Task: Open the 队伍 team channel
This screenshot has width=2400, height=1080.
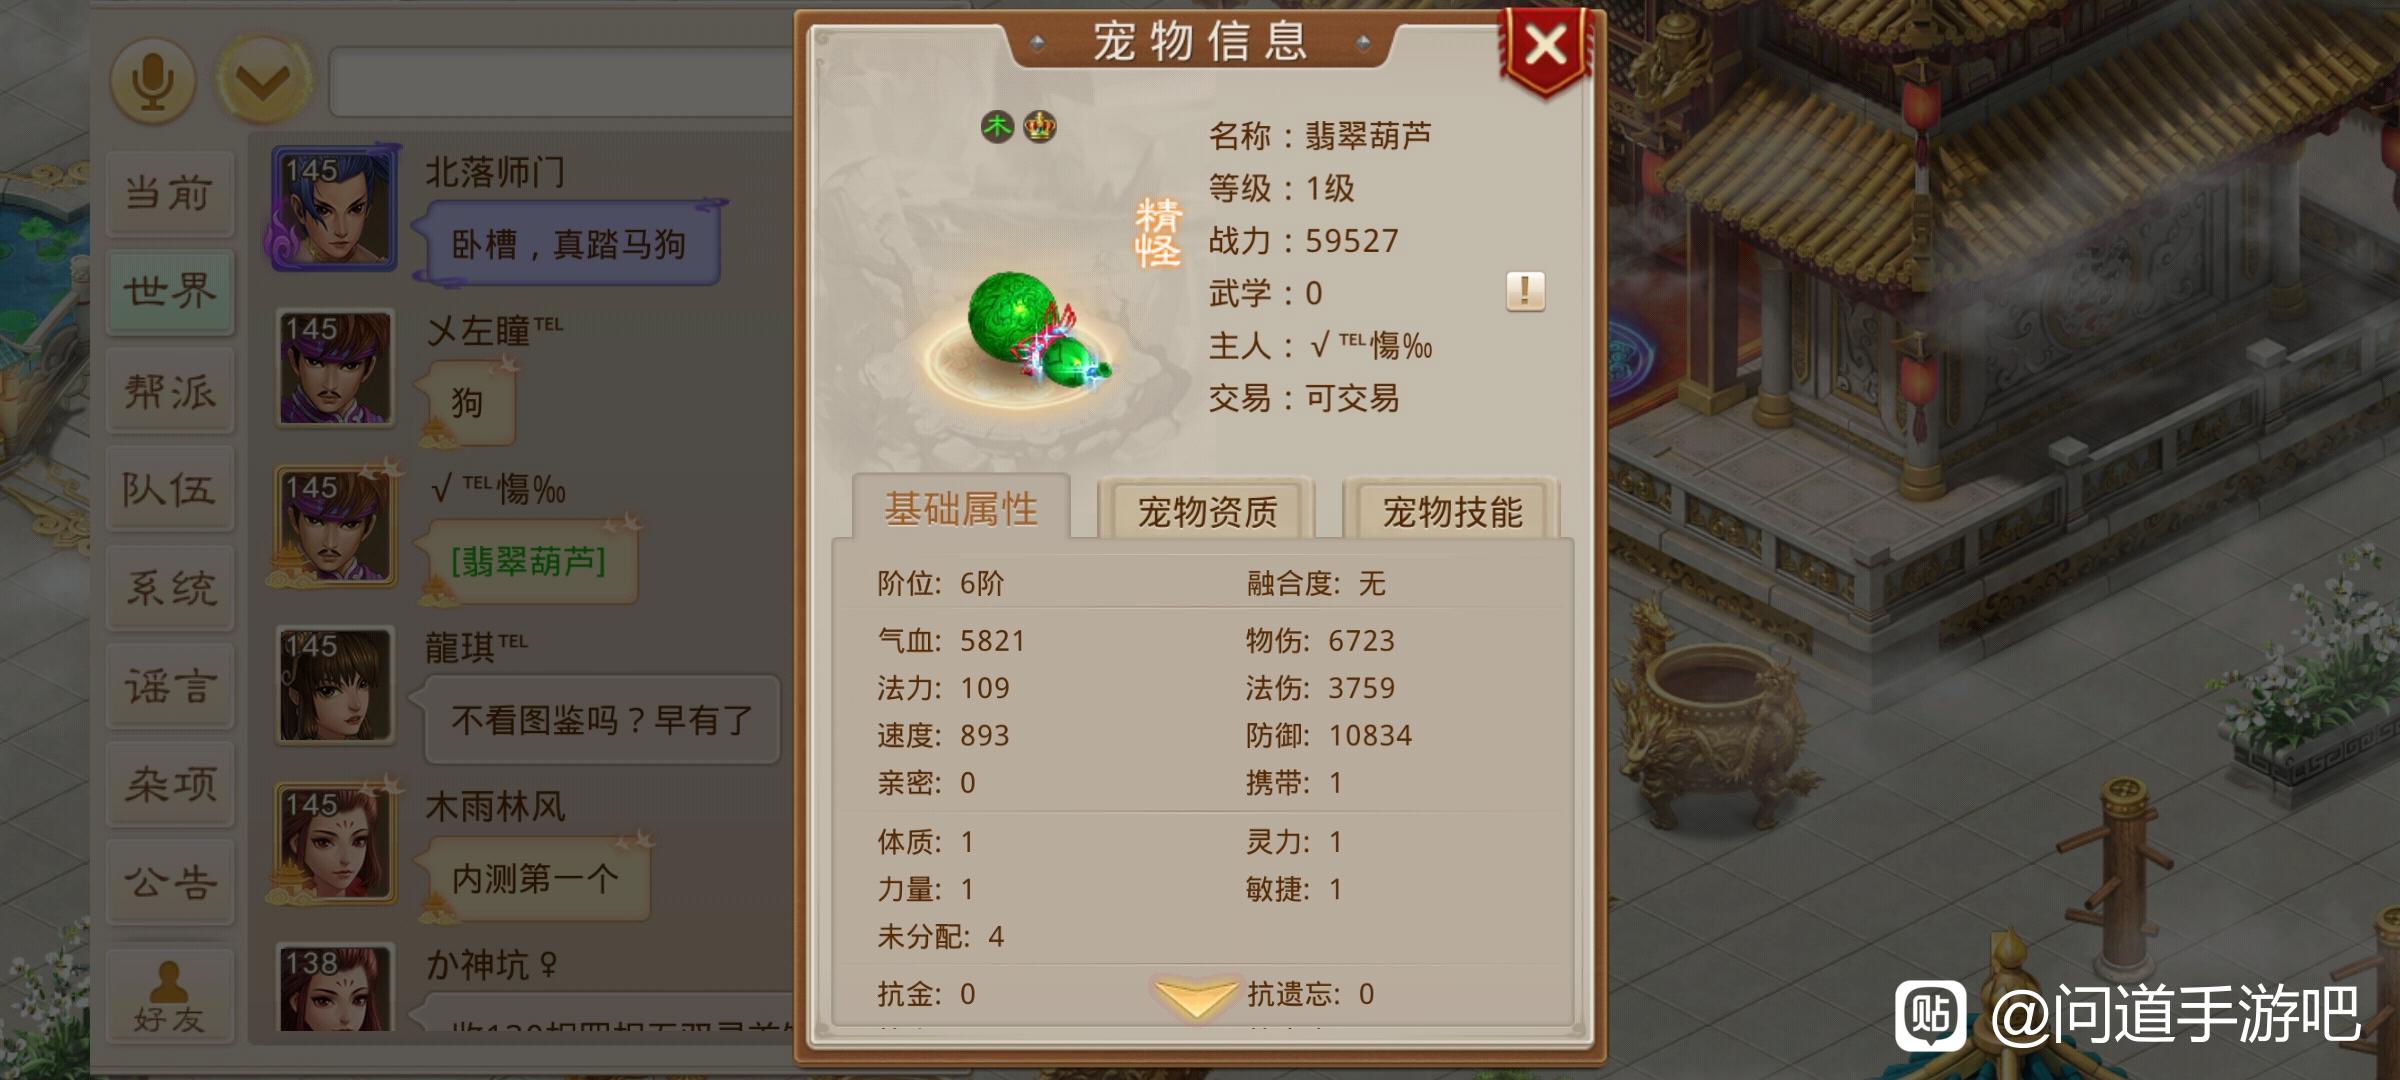Action: 169,488
